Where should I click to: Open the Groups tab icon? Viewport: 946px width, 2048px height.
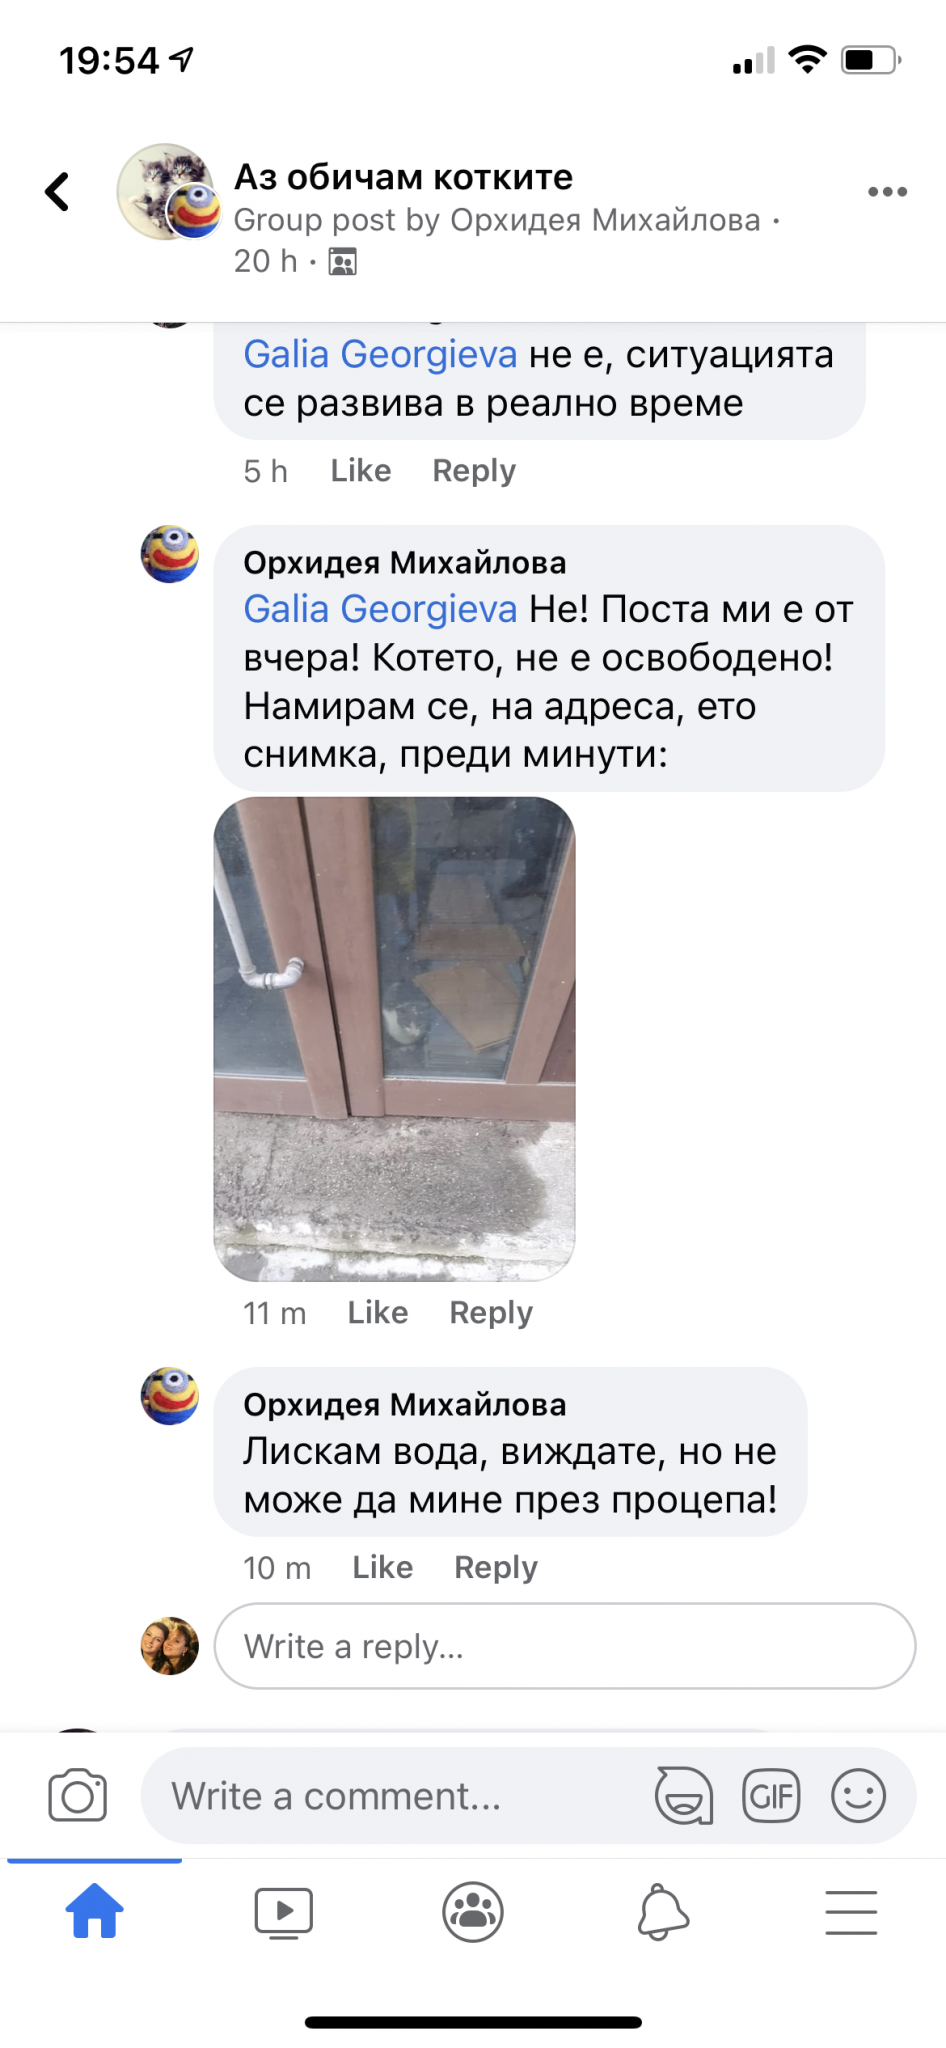tap(473, 1912)
